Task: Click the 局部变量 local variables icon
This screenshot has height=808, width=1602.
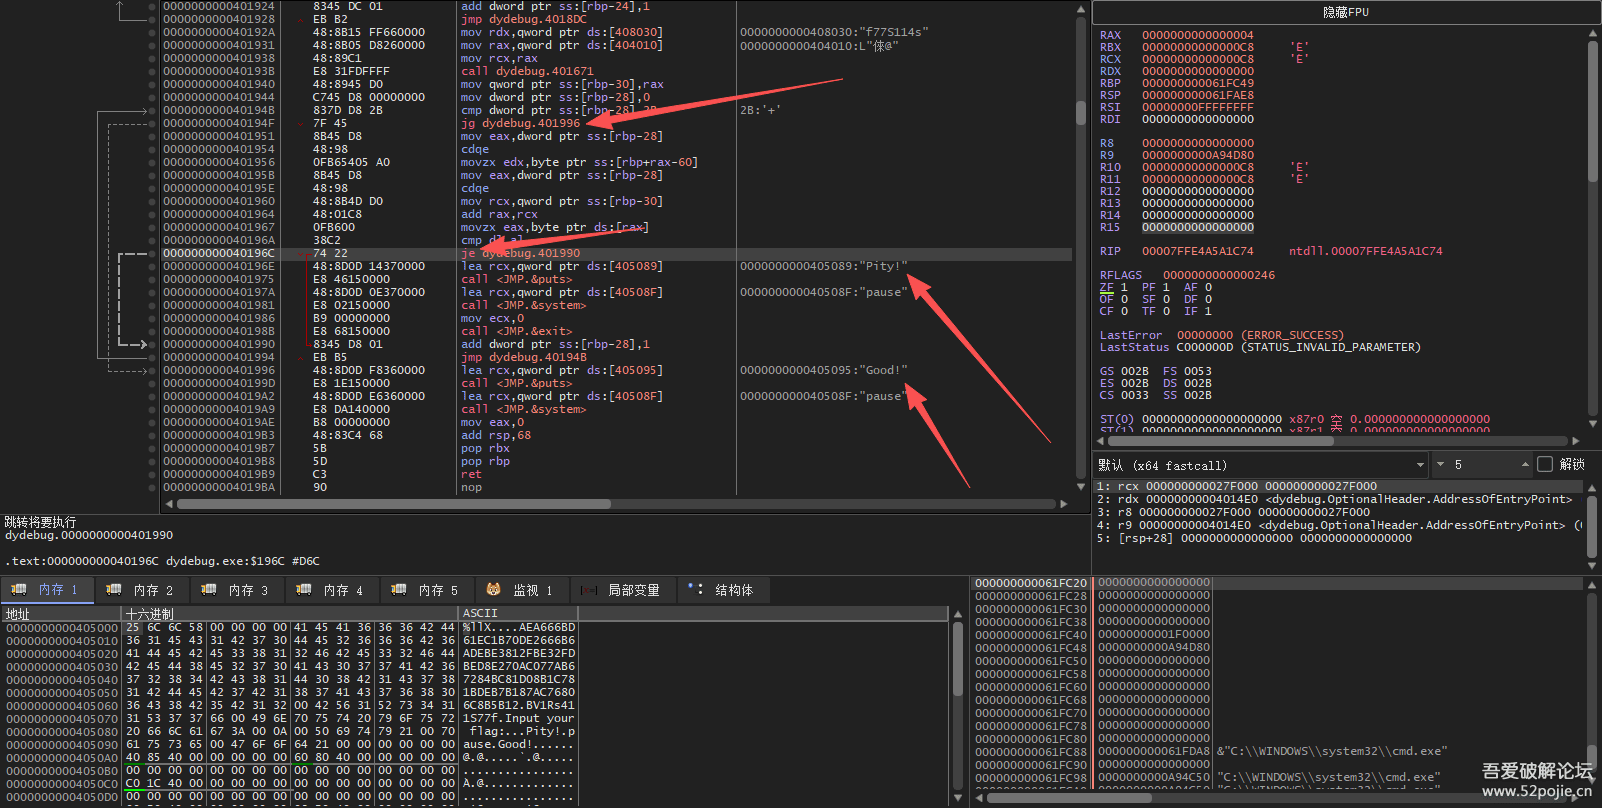Action: point(590,590)
